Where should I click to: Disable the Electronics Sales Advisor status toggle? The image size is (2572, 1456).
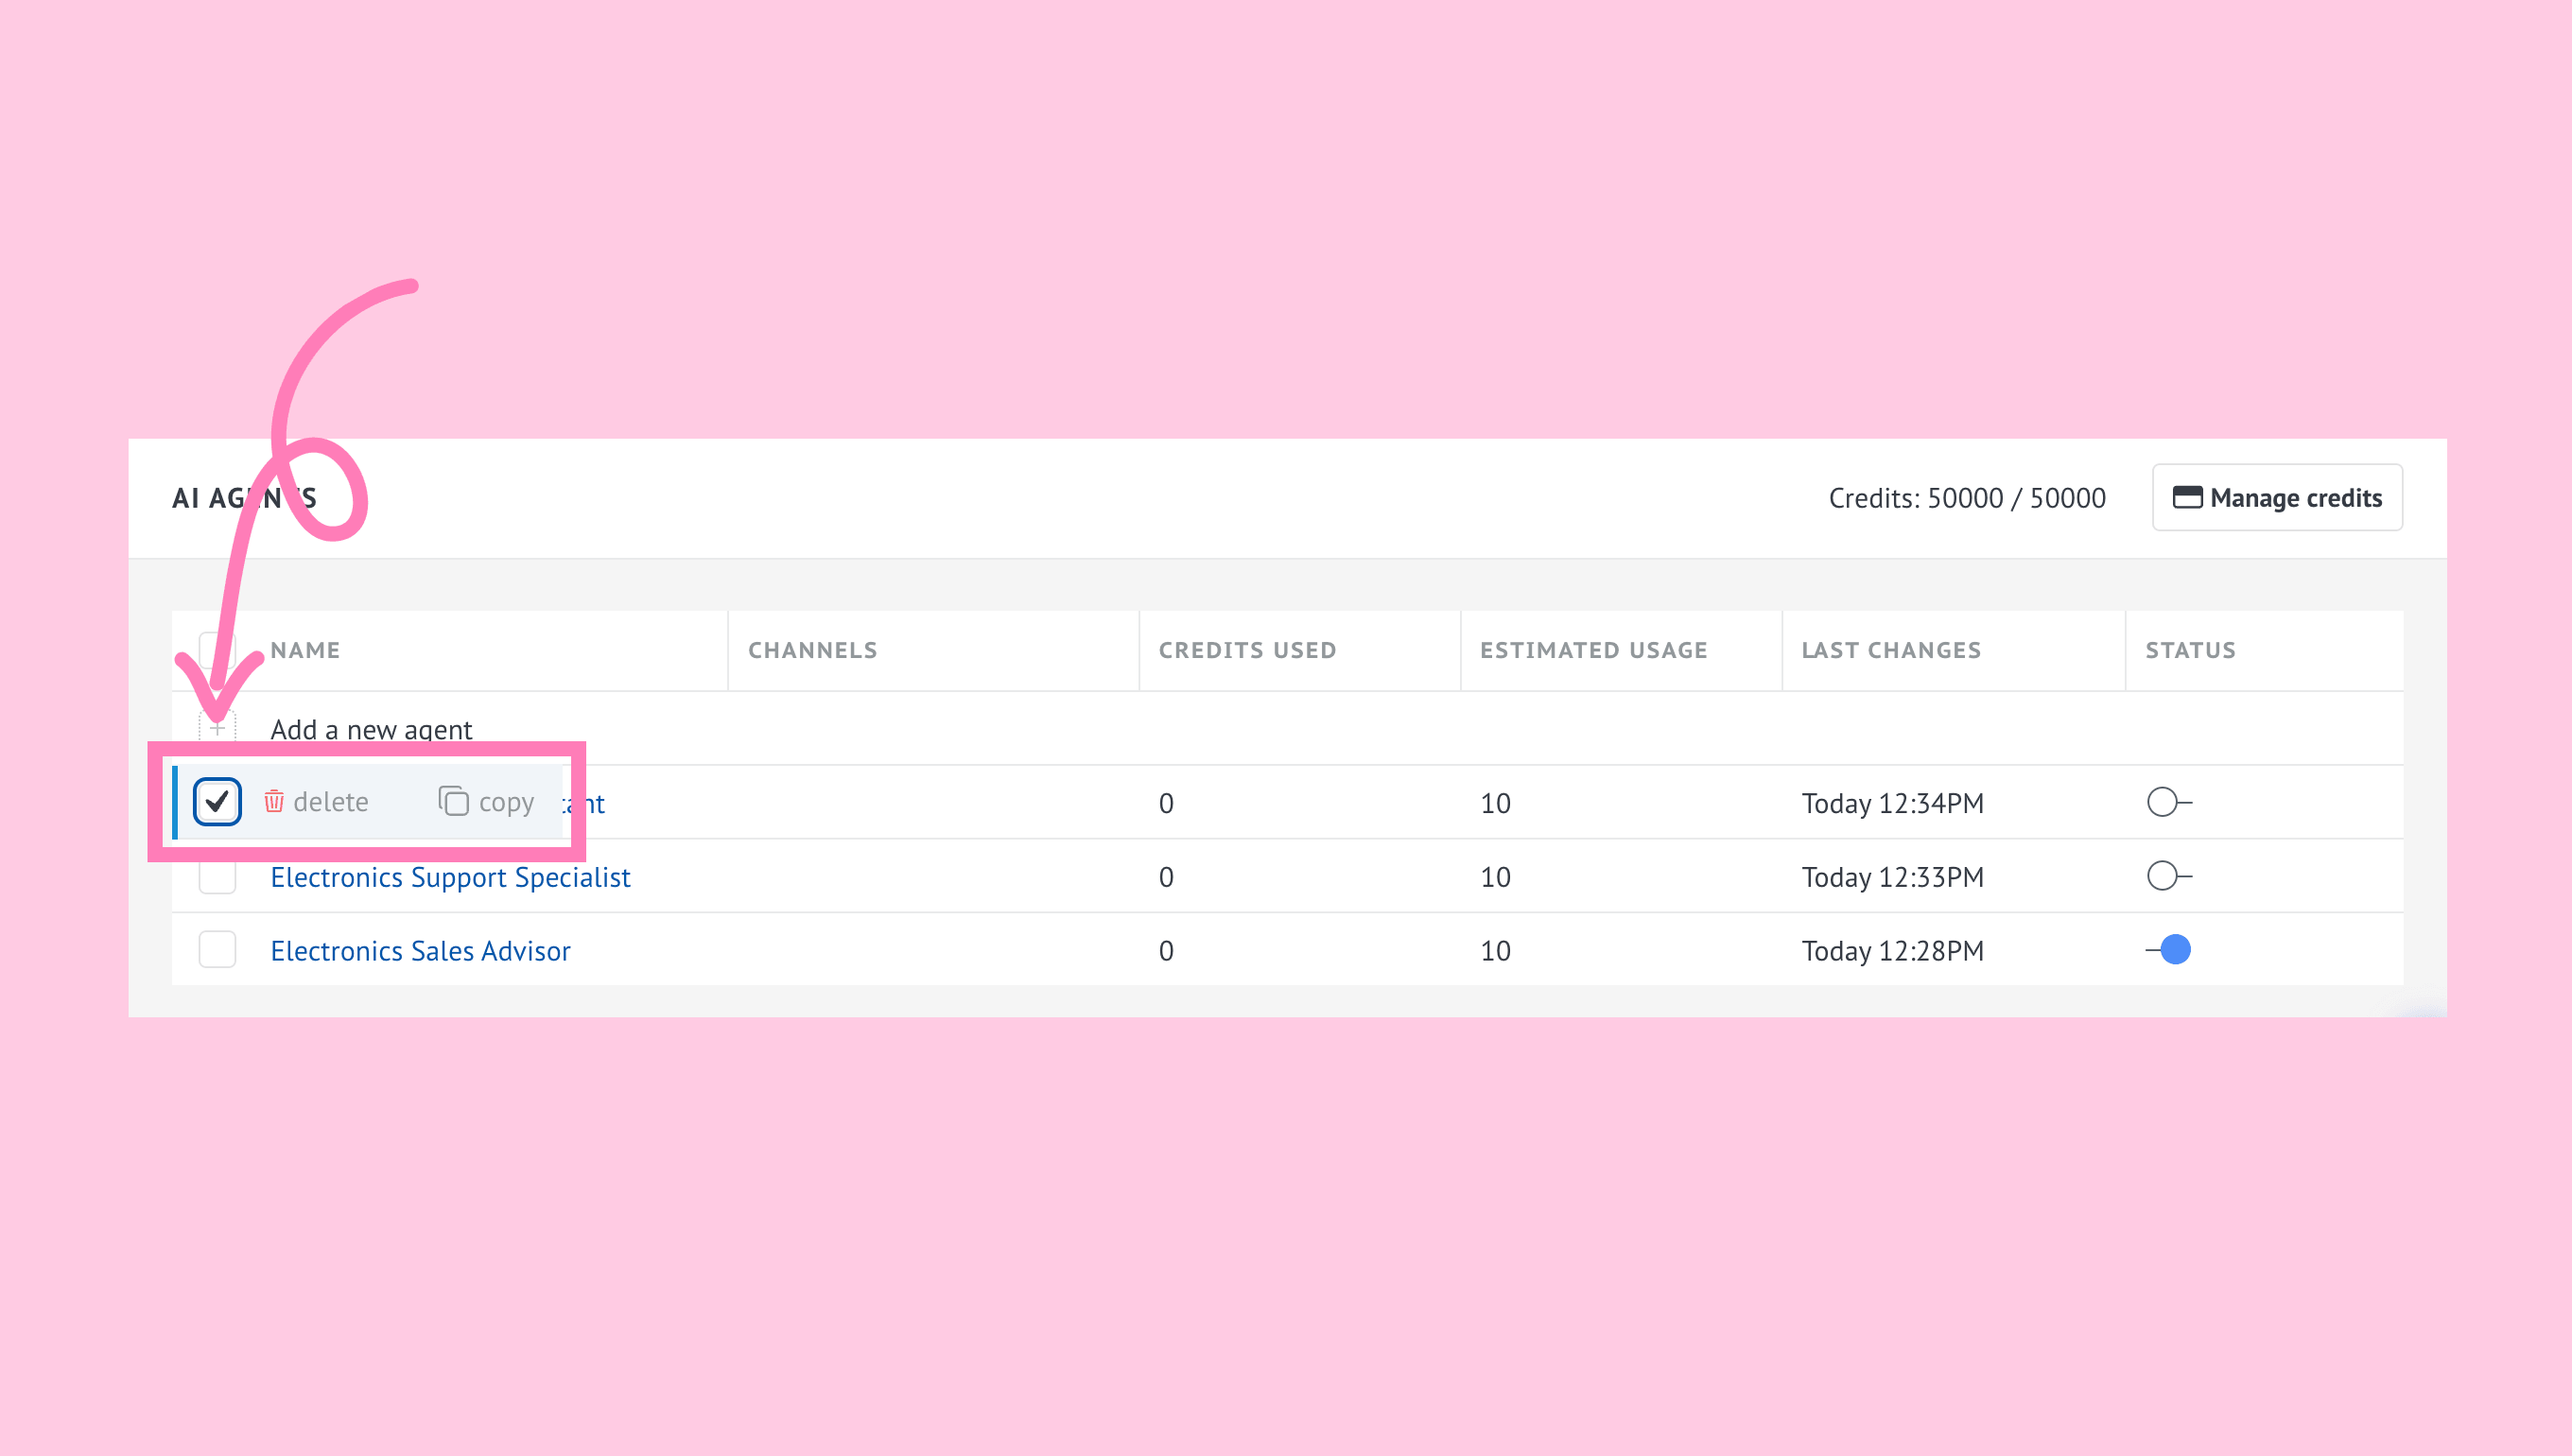(2169, 949)
